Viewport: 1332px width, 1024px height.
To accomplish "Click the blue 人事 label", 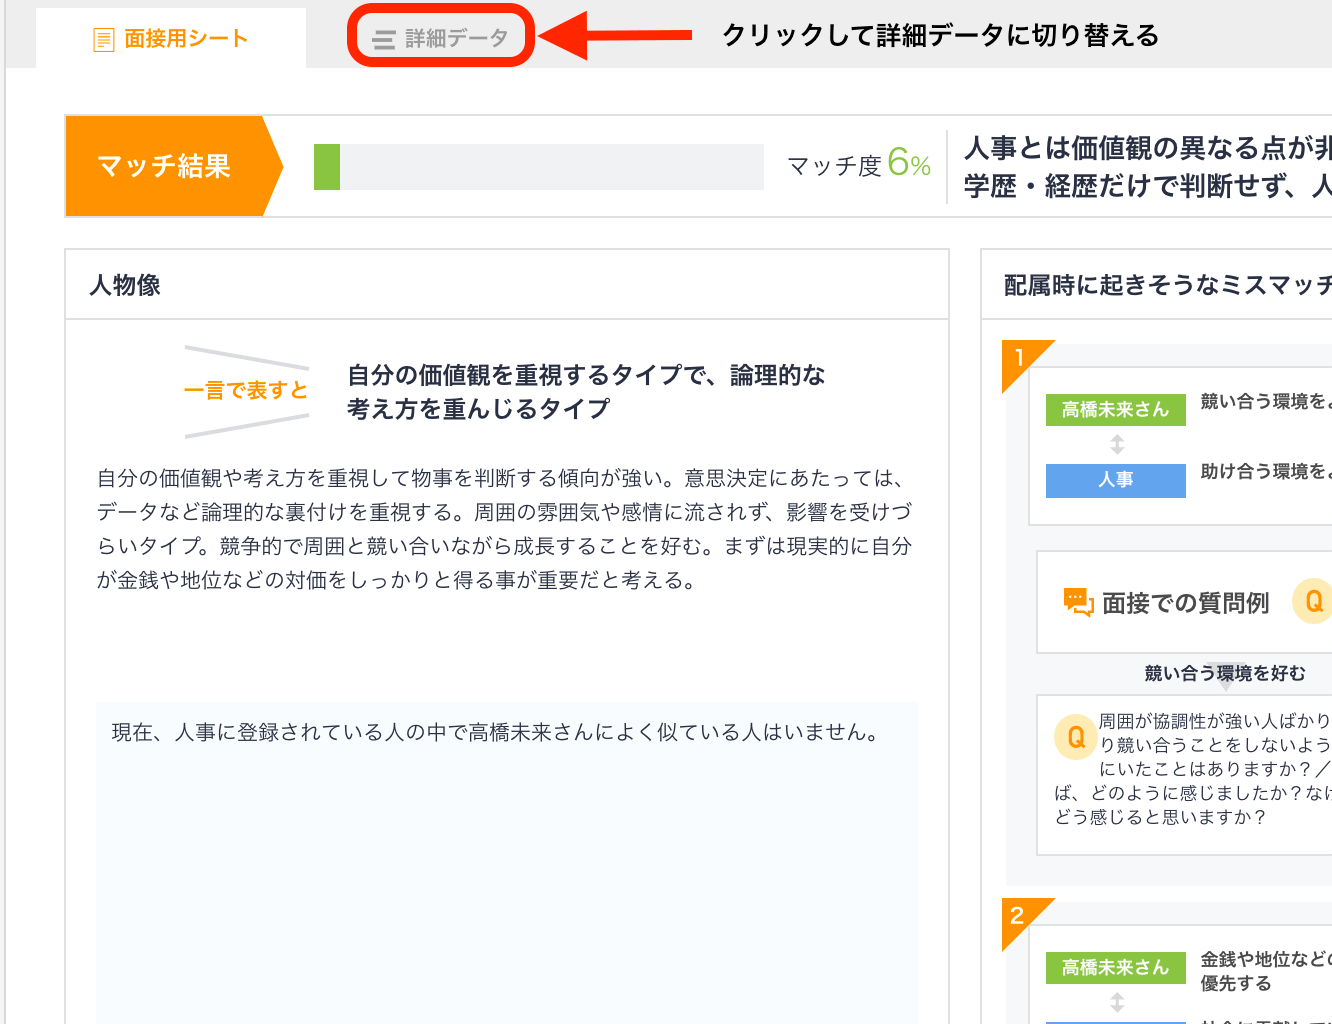I will coord(1116,480).
